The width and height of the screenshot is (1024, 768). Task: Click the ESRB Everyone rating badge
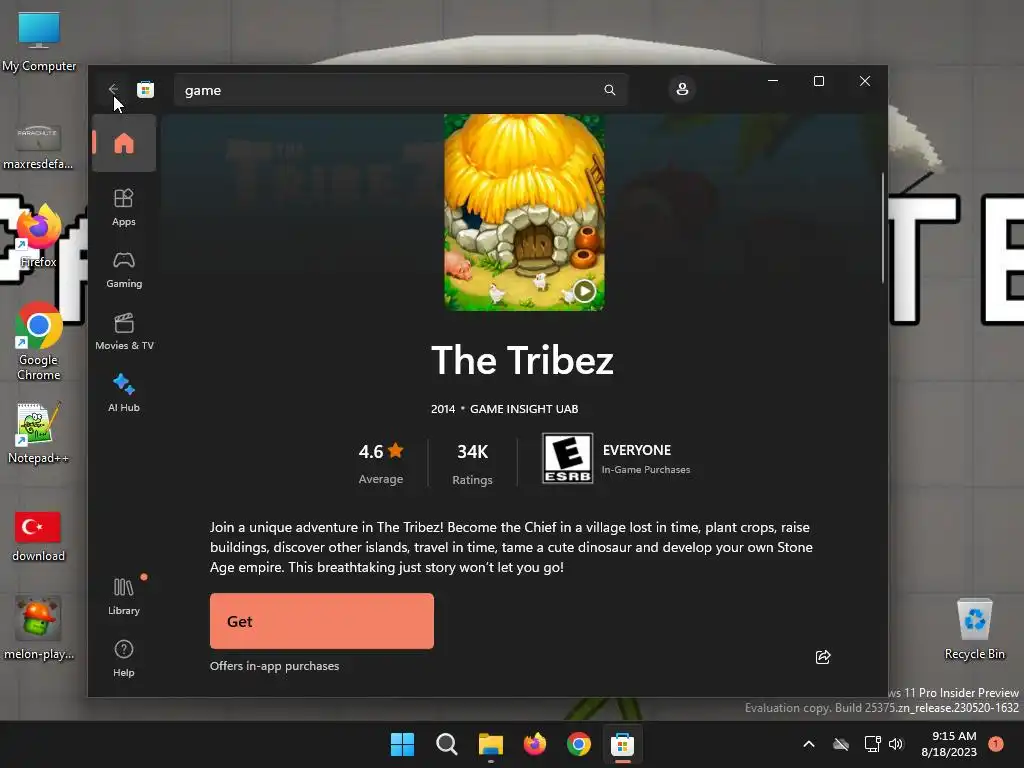pos(568,458)
